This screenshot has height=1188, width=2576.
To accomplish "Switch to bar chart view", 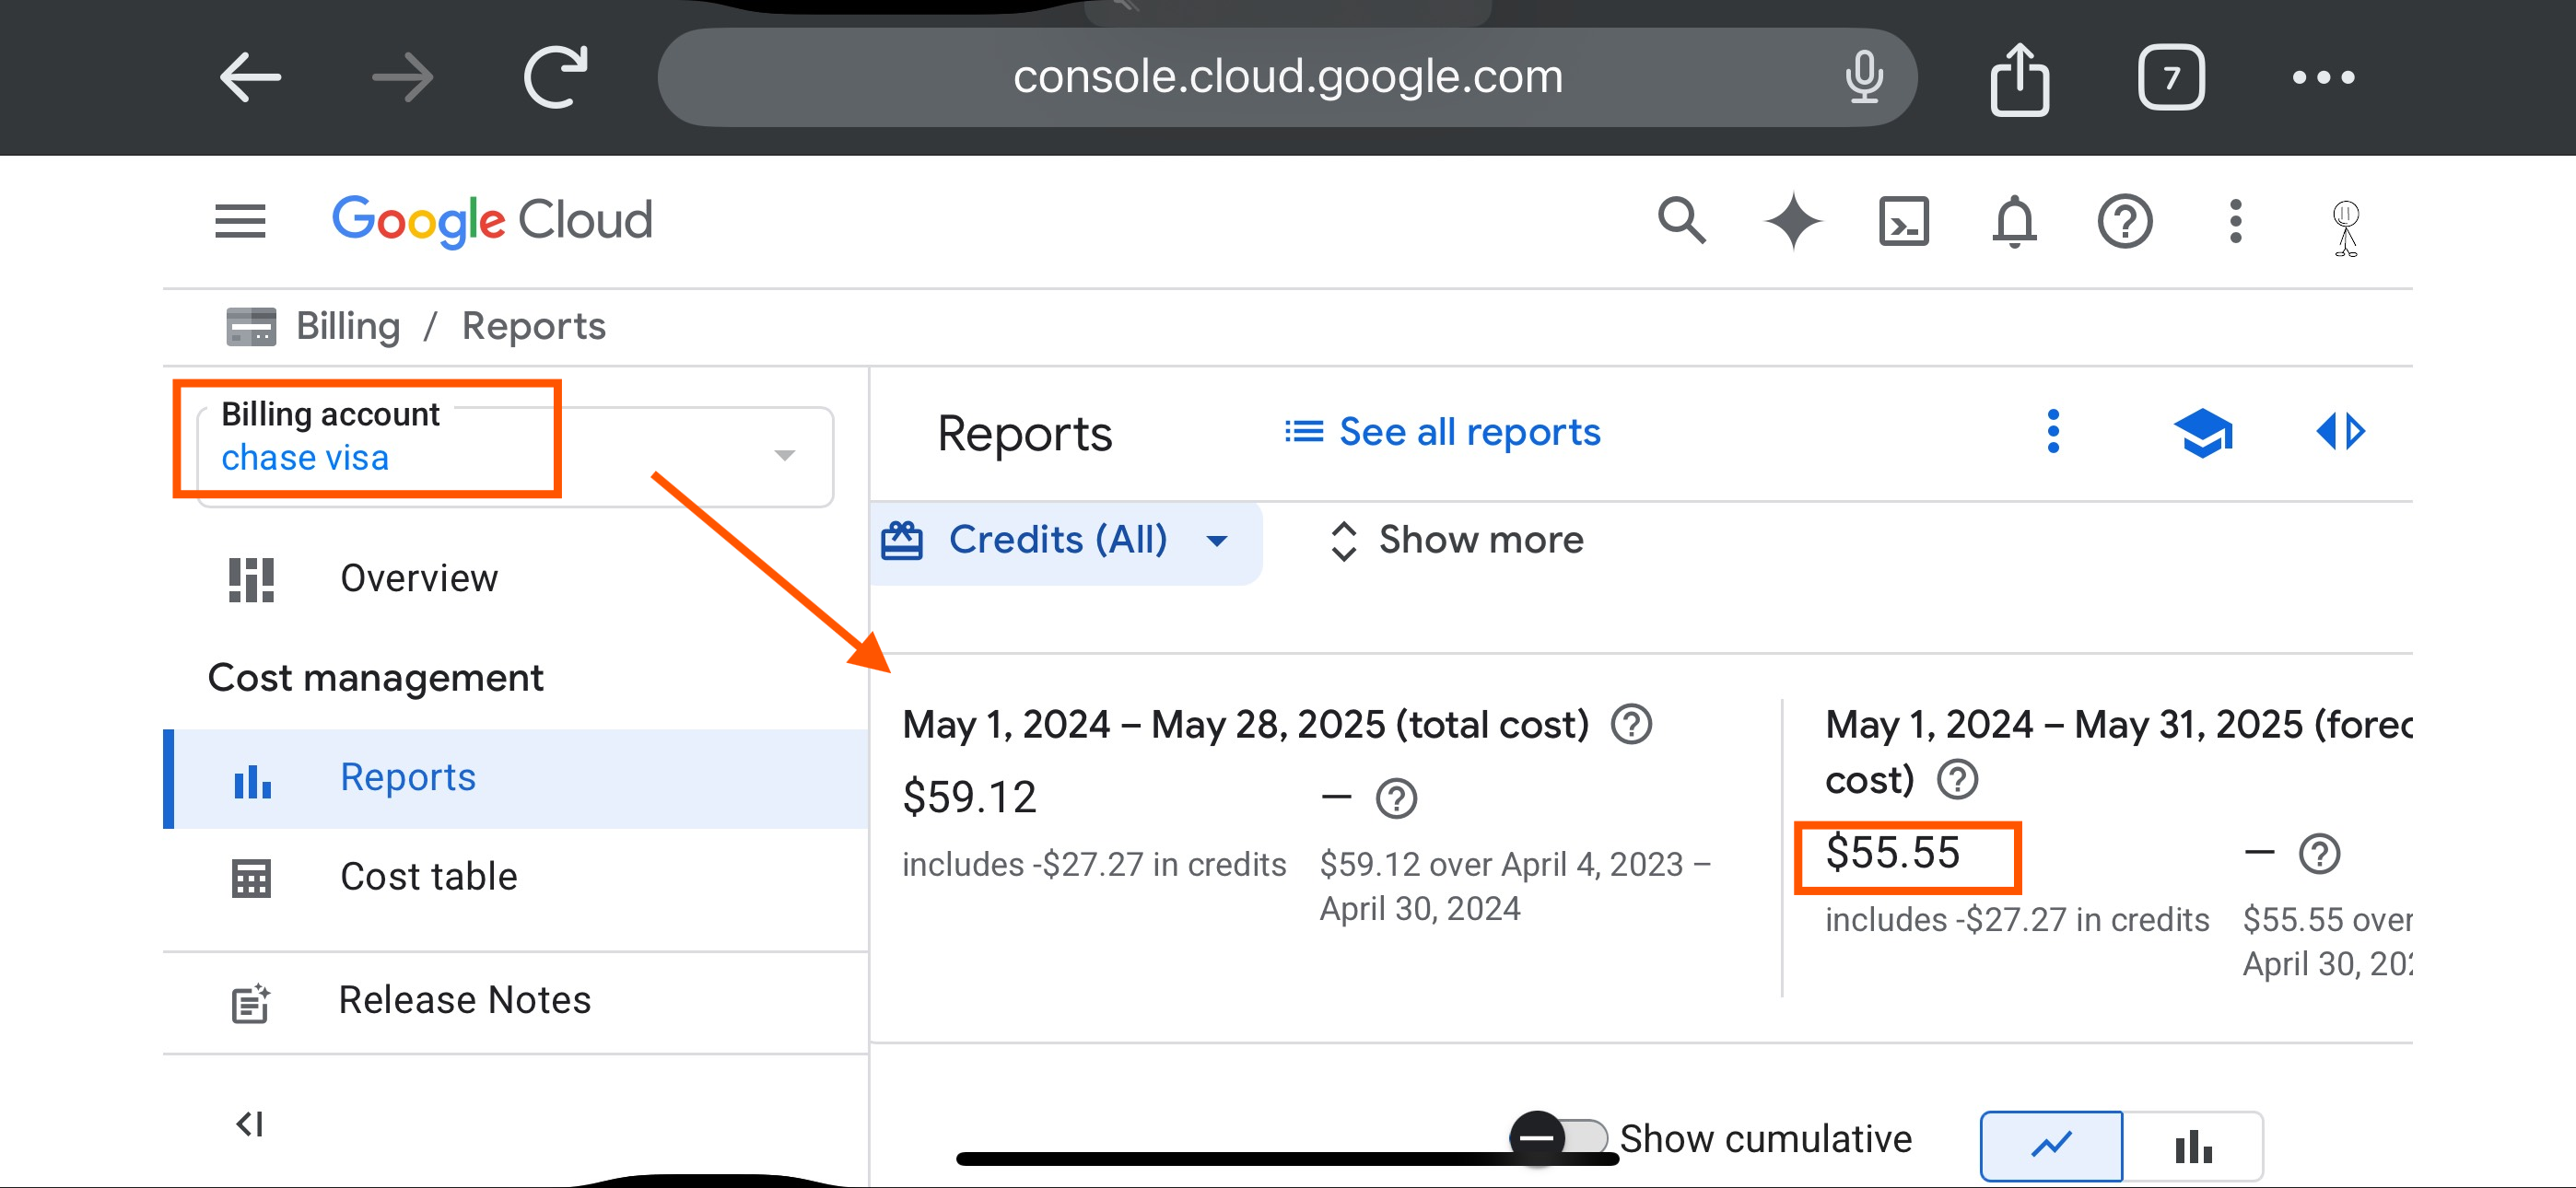I will [2192, 1145].
